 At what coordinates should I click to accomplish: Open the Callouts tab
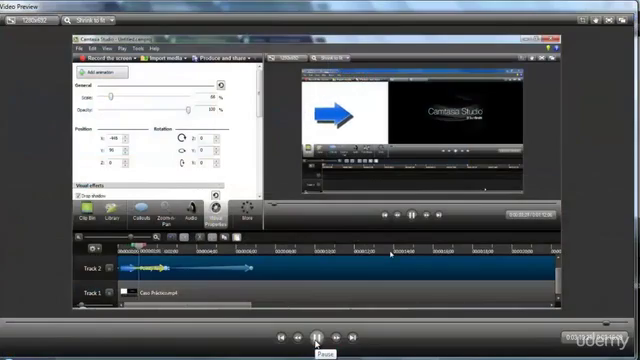(x=141, y=211)
